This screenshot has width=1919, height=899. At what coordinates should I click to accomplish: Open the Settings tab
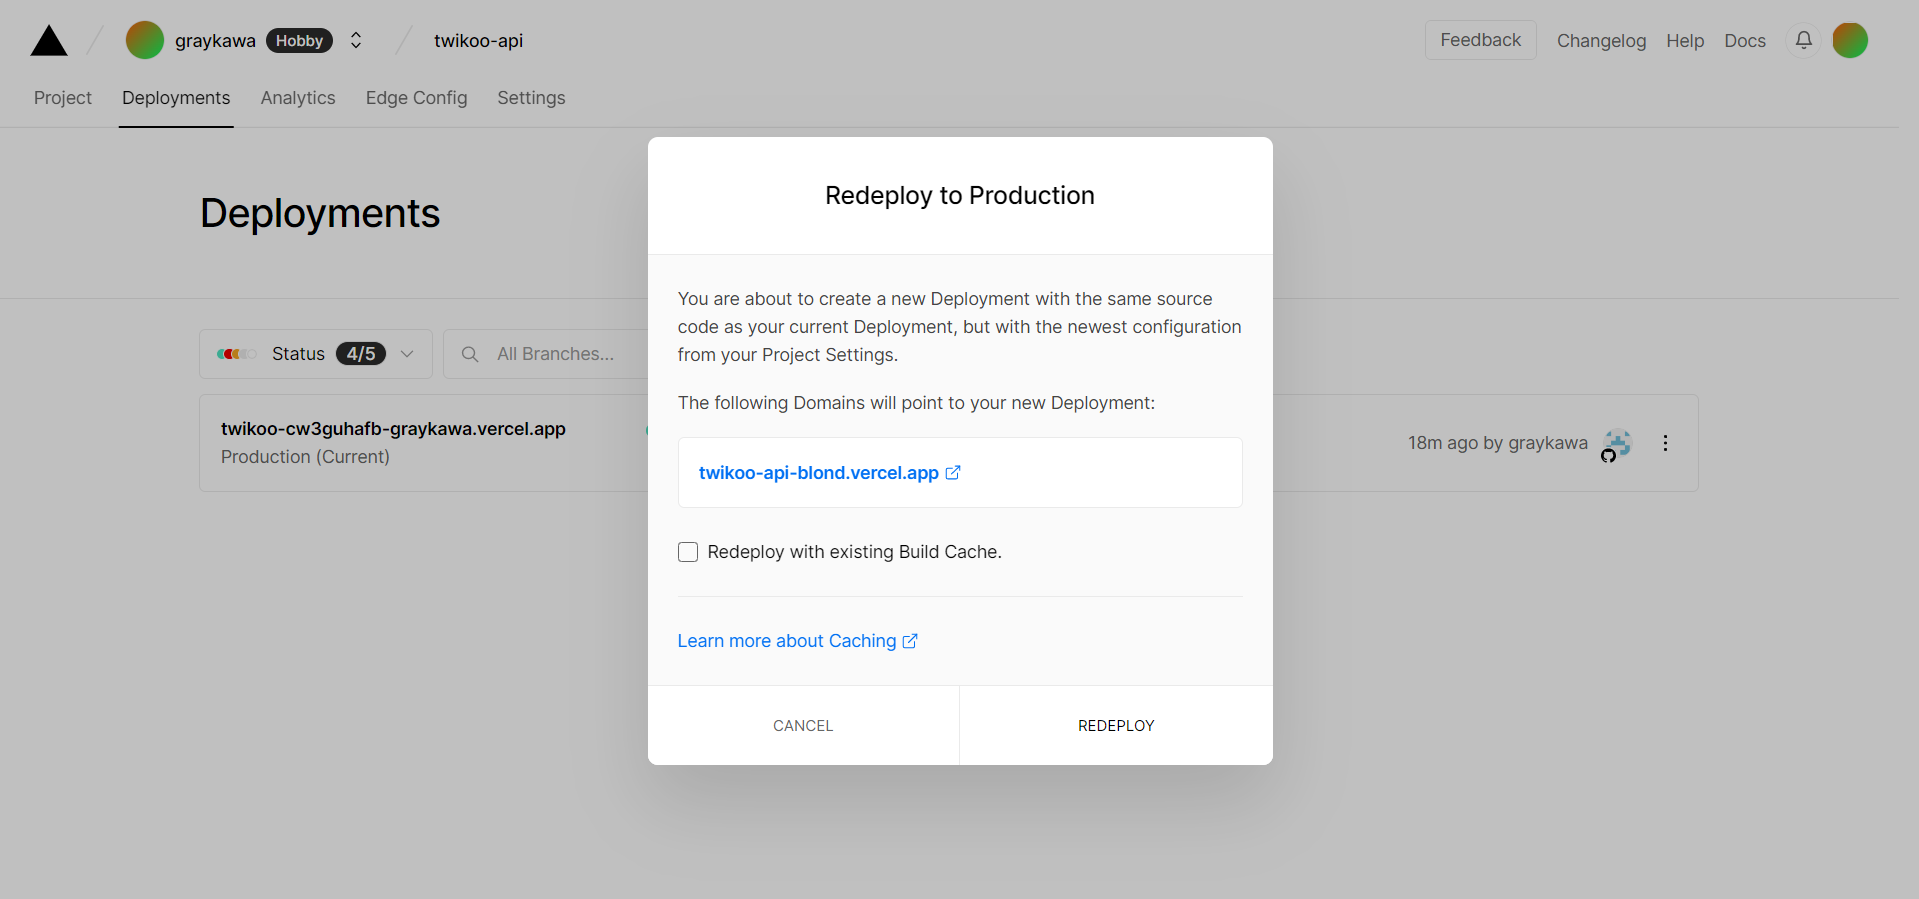click(531, 98)
